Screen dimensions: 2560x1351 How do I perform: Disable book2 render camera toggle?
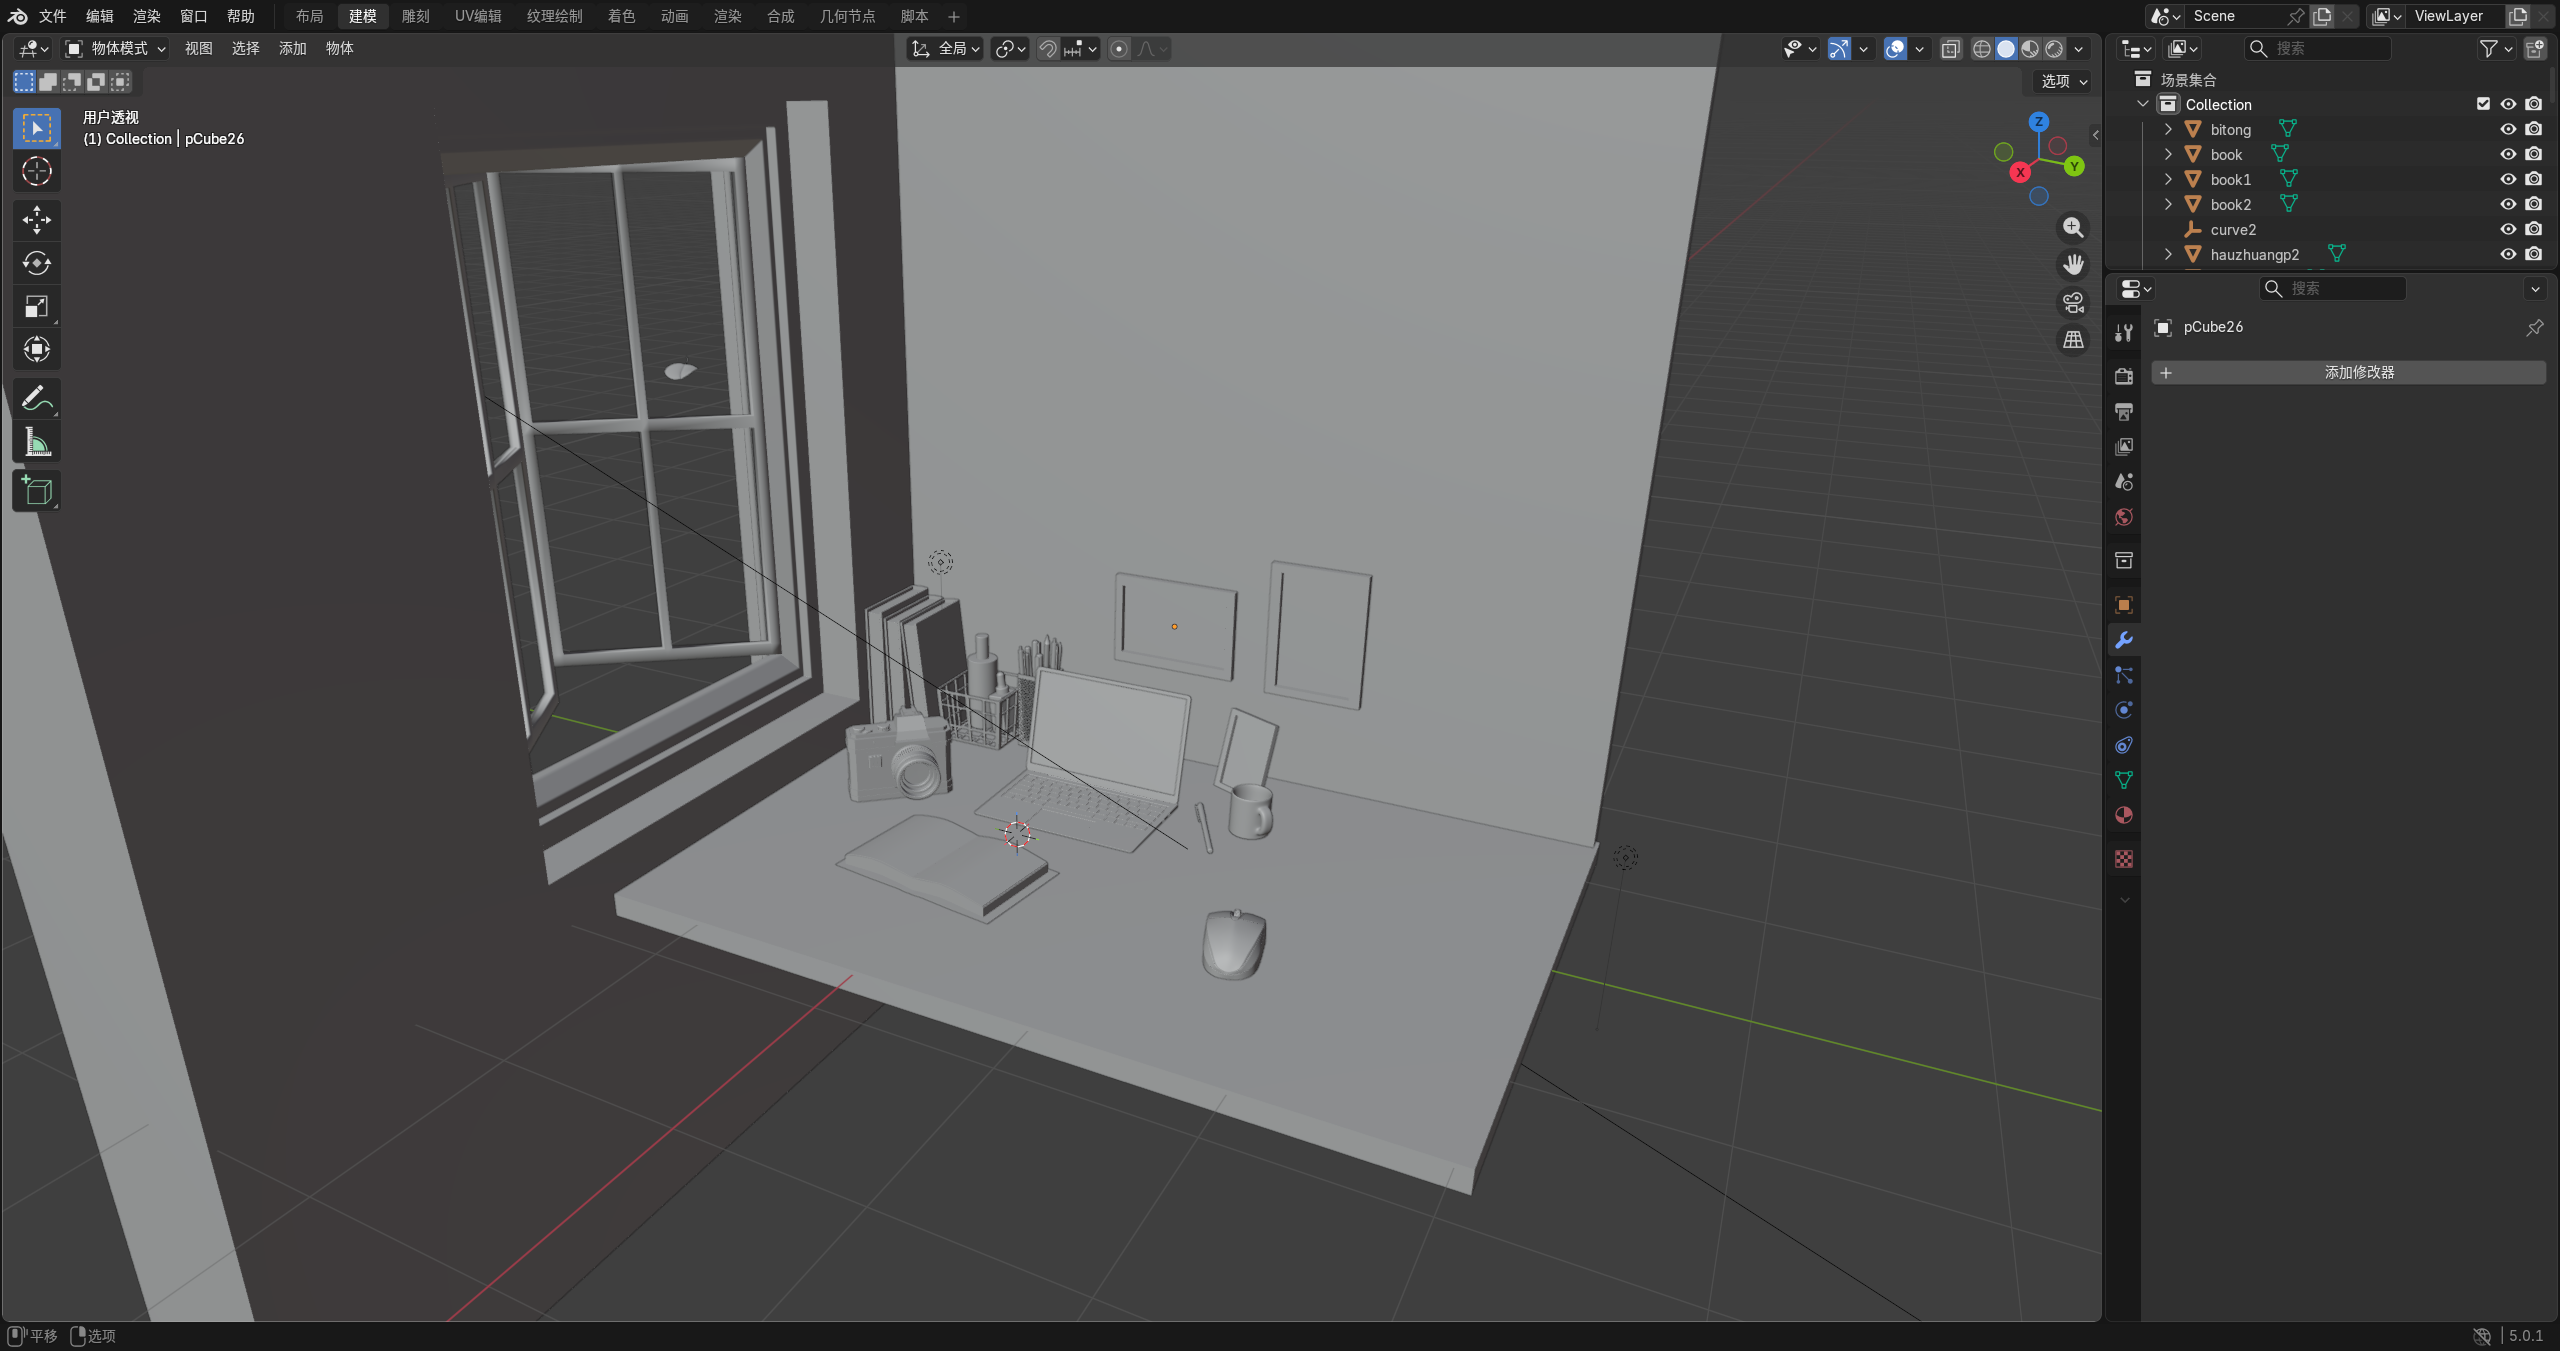(x=2533, y=204)
